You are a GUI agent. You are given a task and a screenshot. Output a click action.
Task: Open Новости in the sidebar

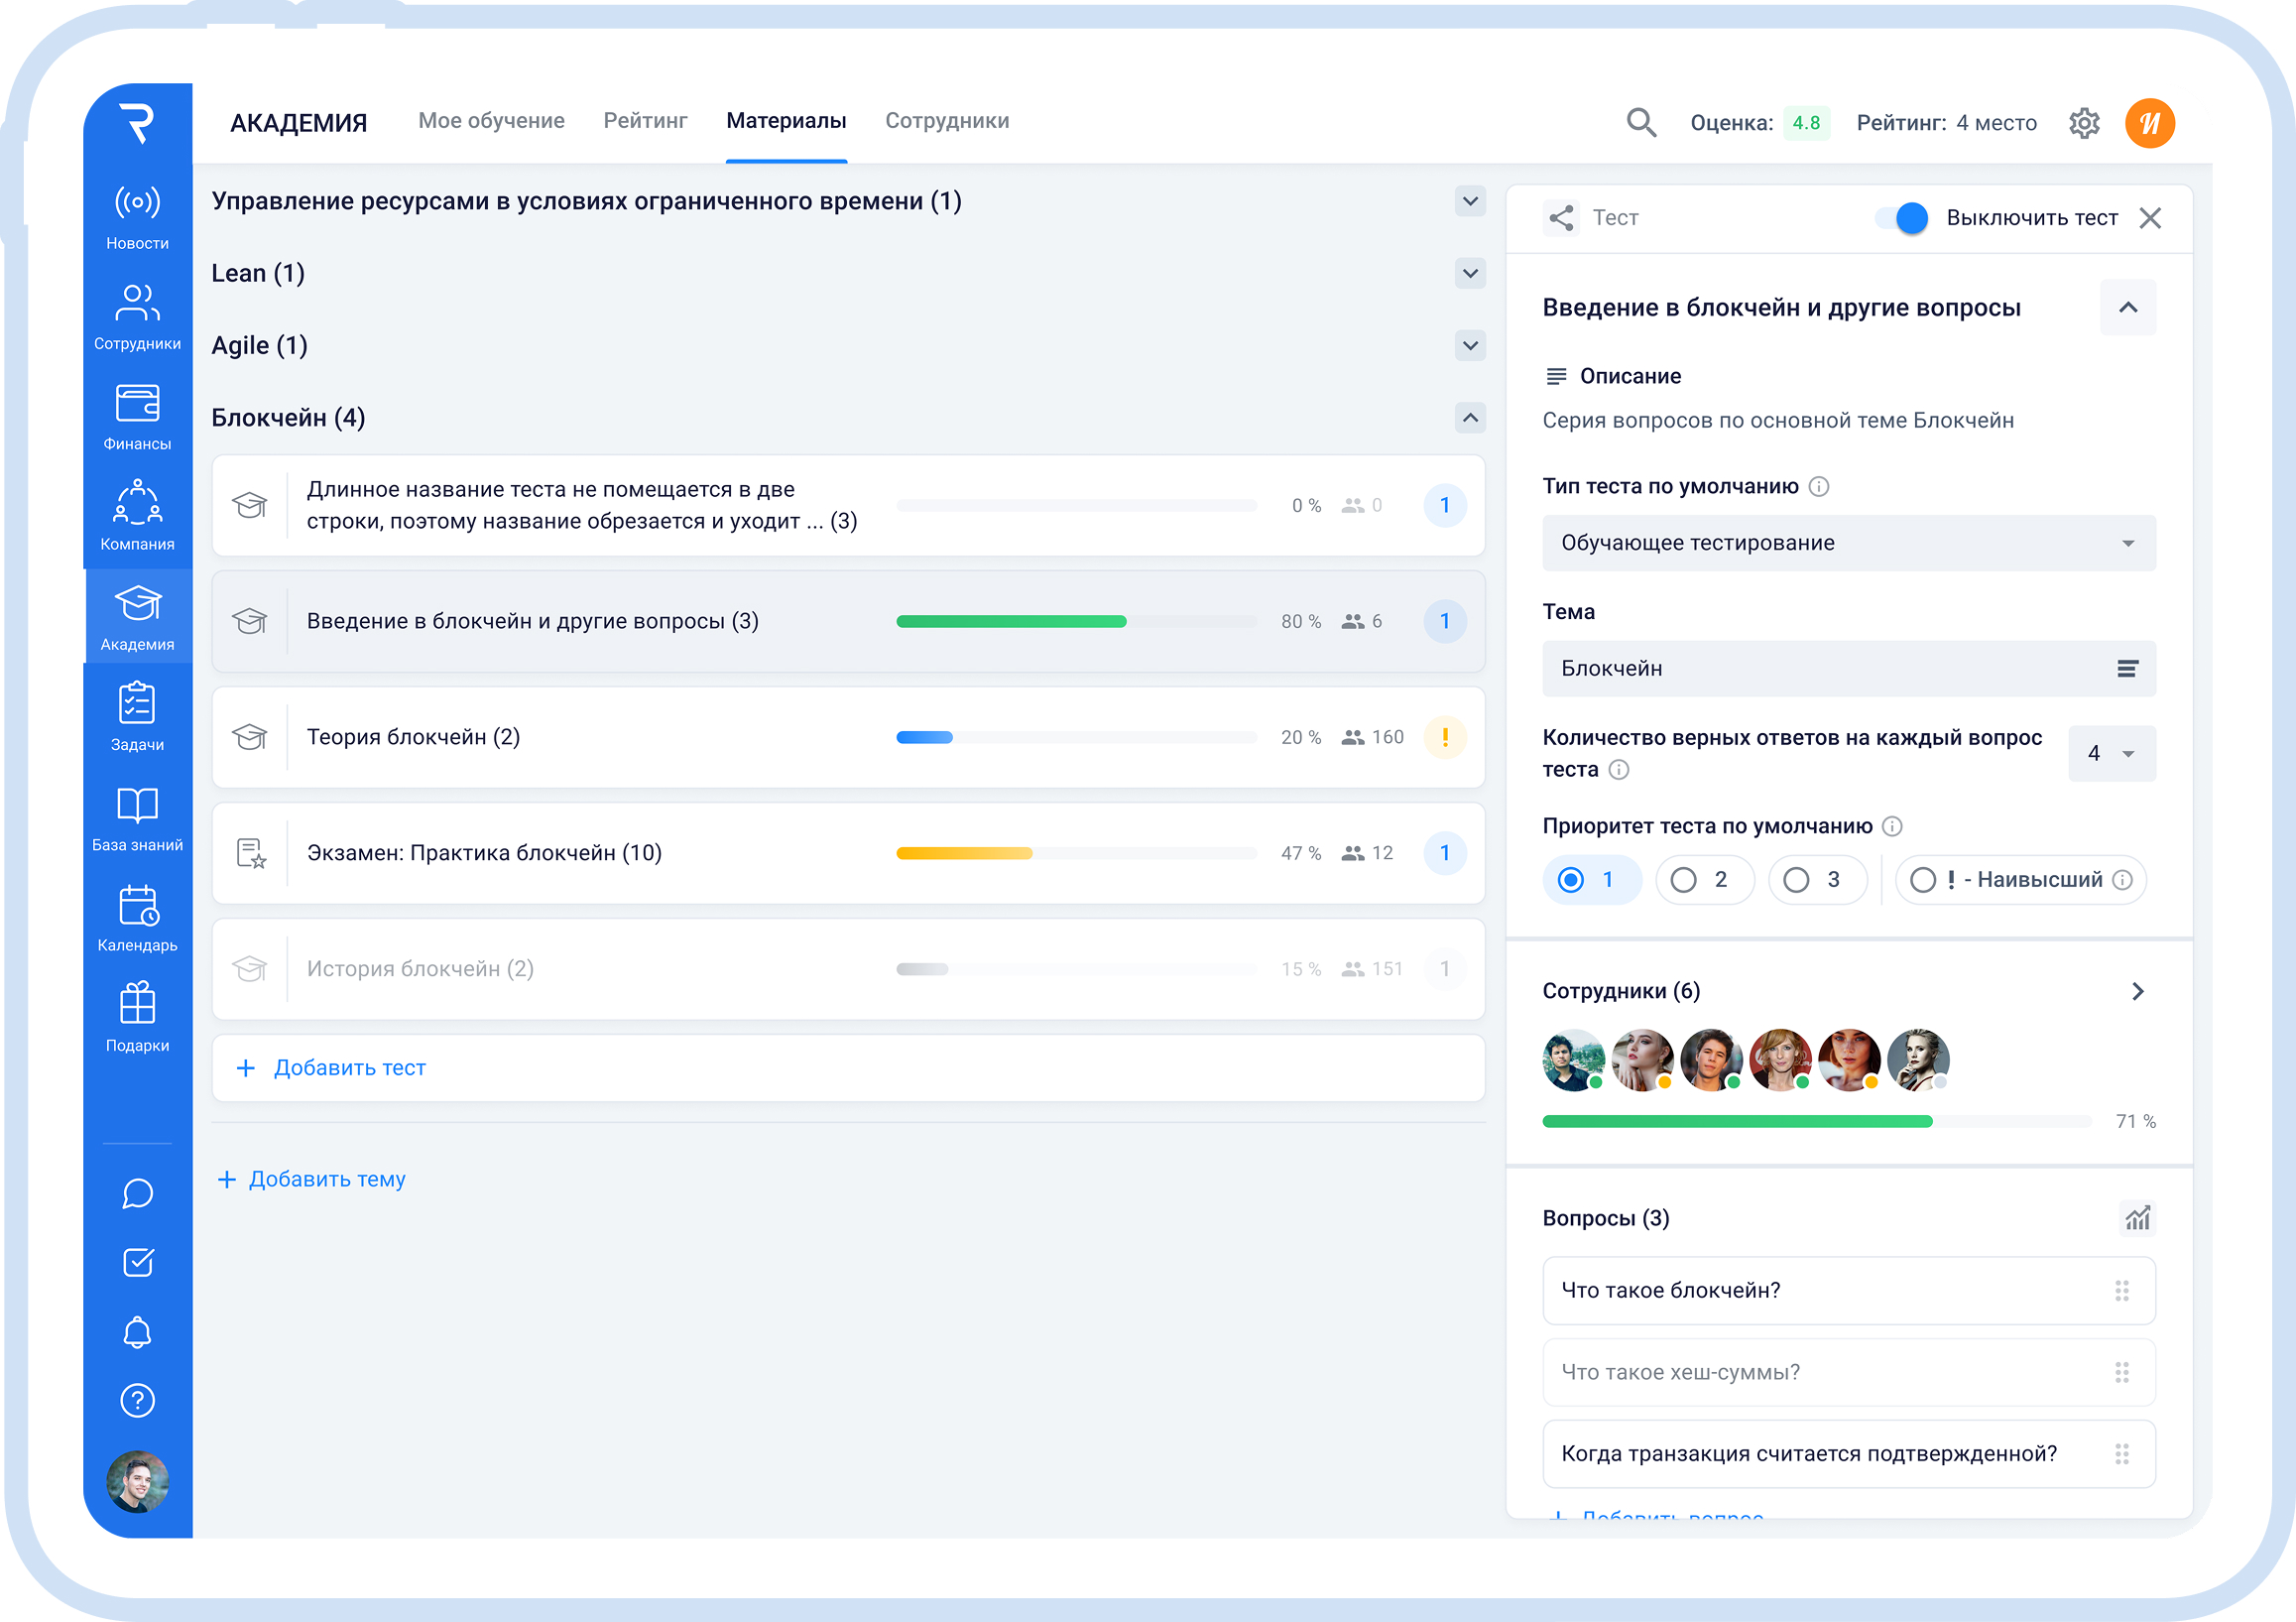(x=137, y=217)
